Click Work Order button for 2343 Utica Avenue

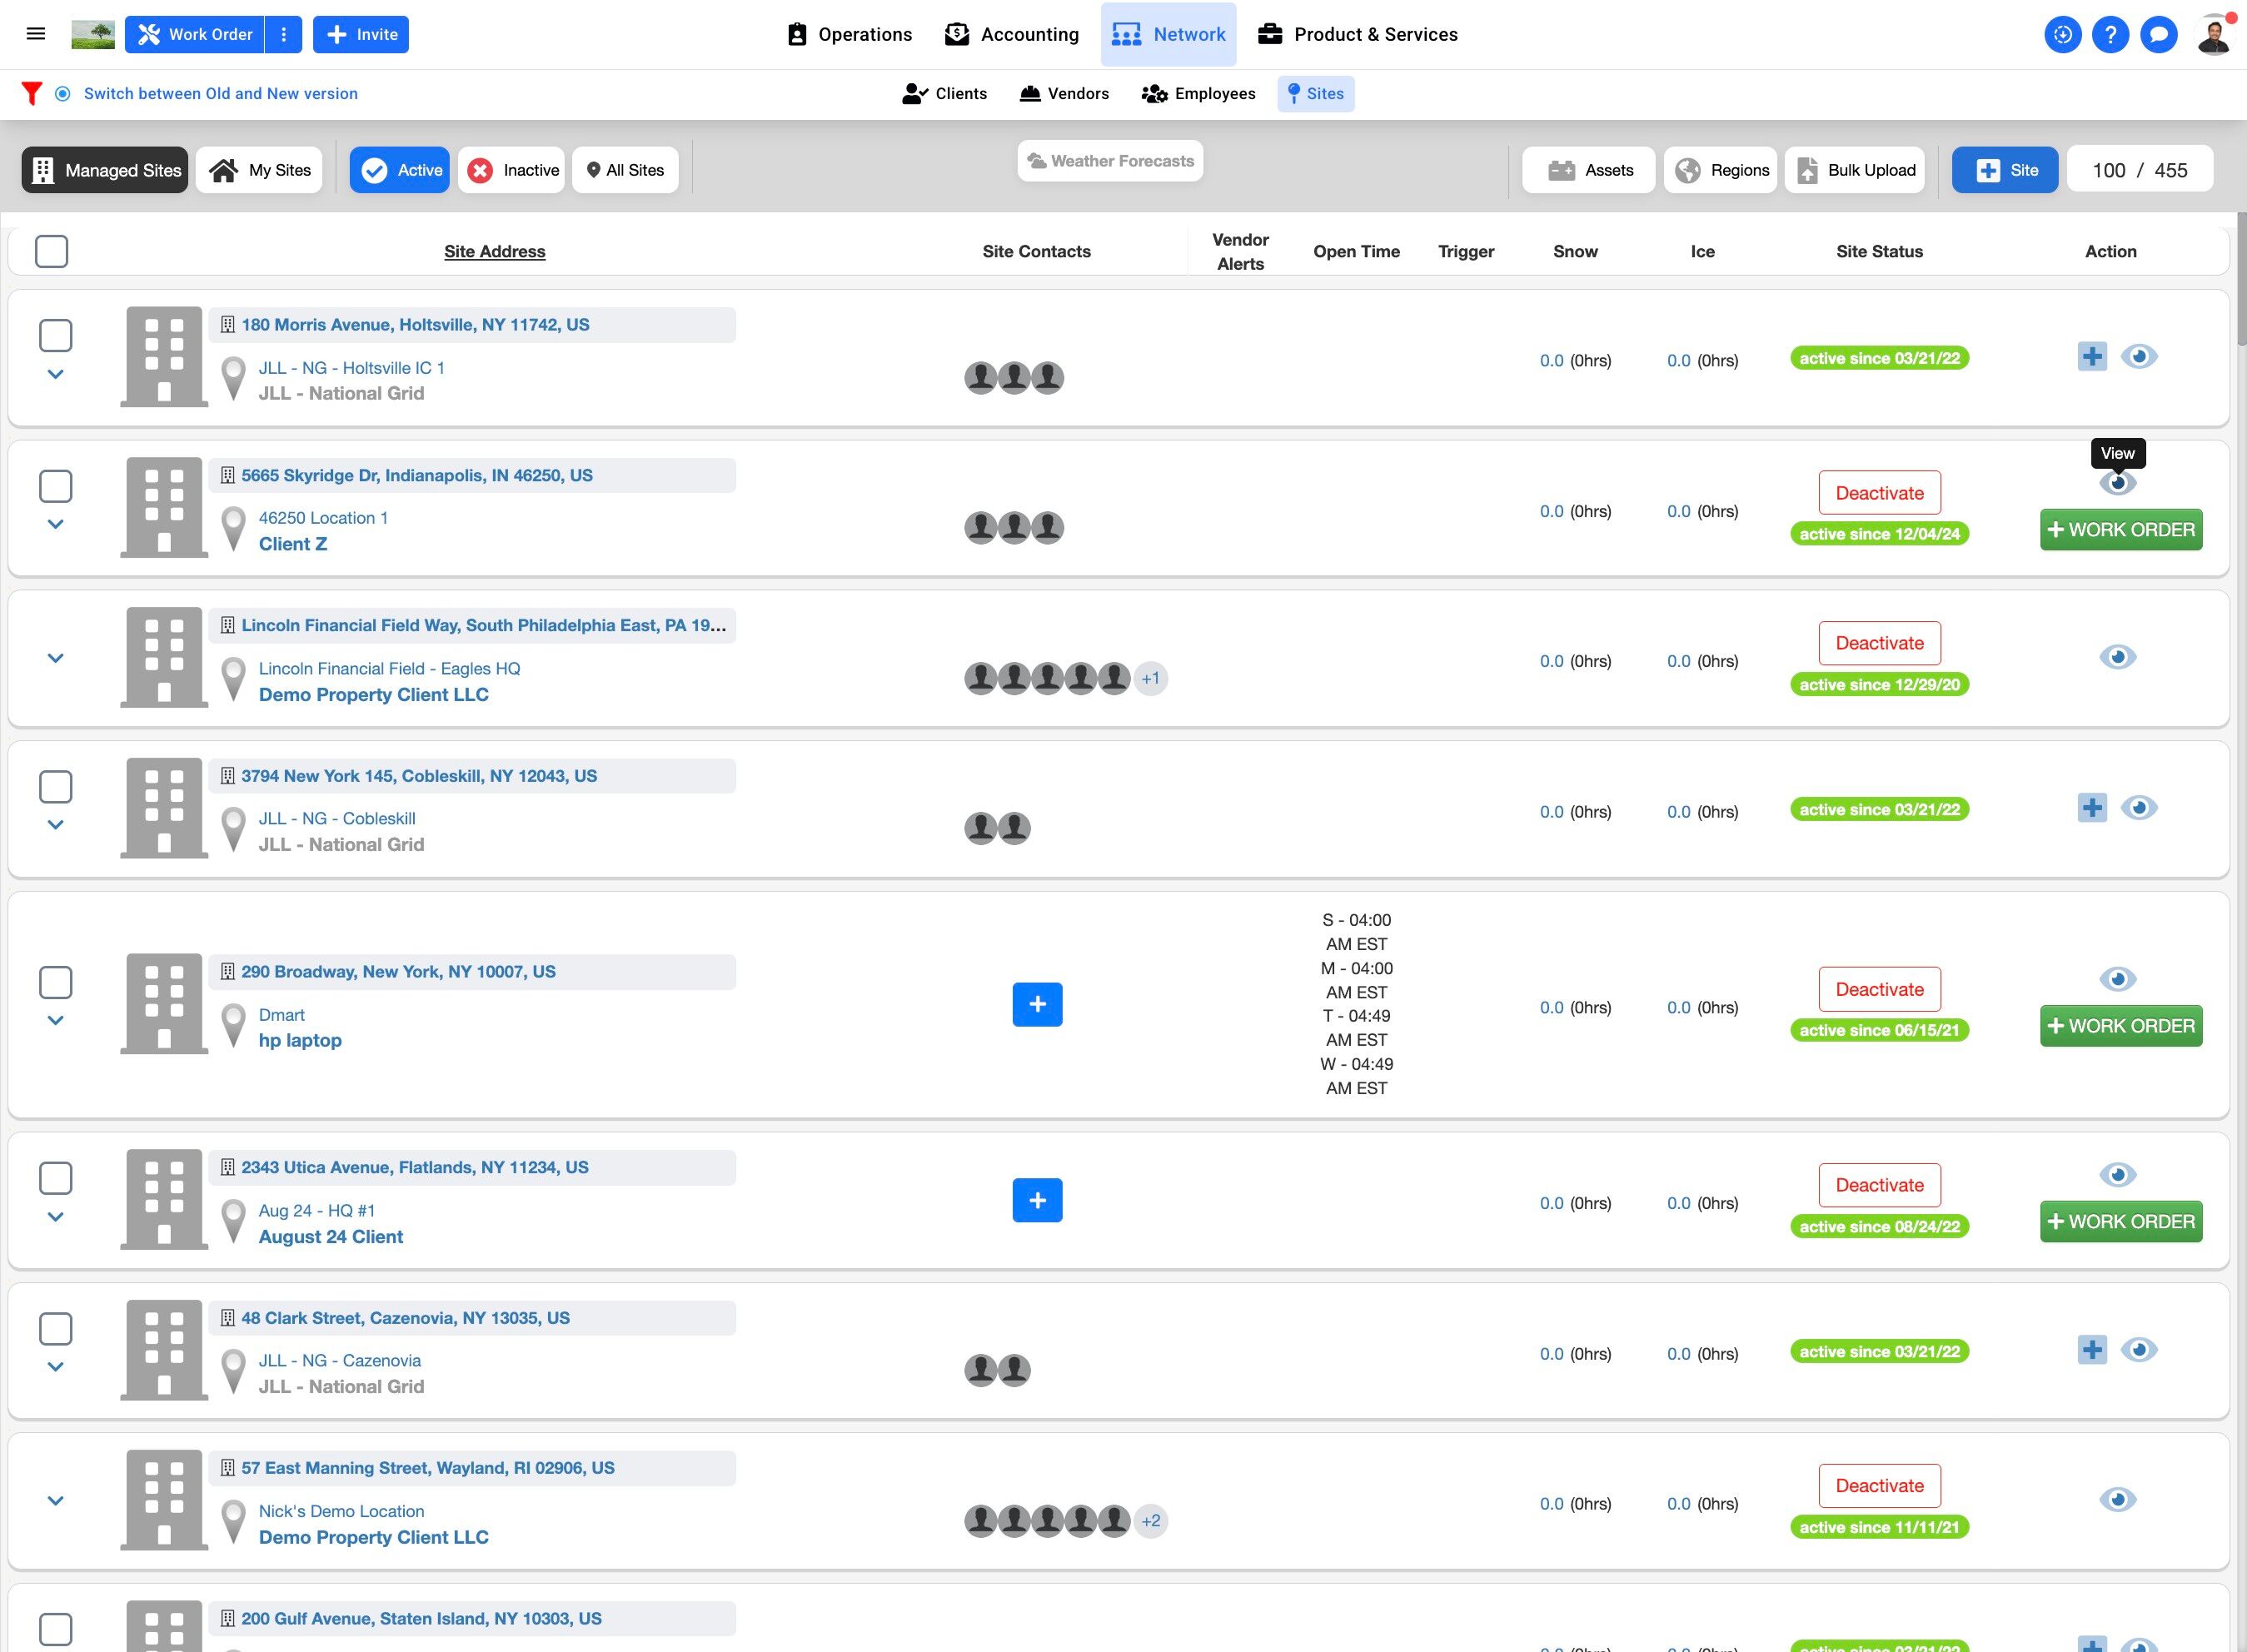click(2120, 1222)
